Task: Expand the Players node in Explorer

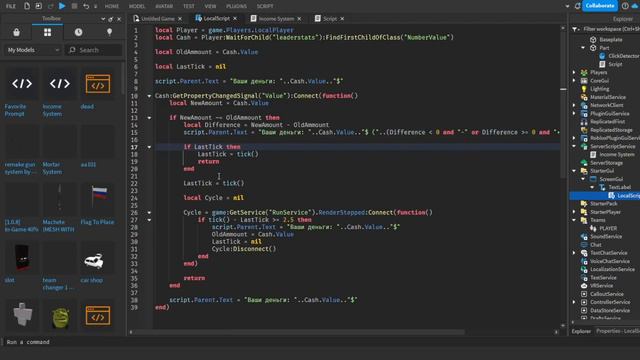Action: pyautogui.click(x=574, y=72)
